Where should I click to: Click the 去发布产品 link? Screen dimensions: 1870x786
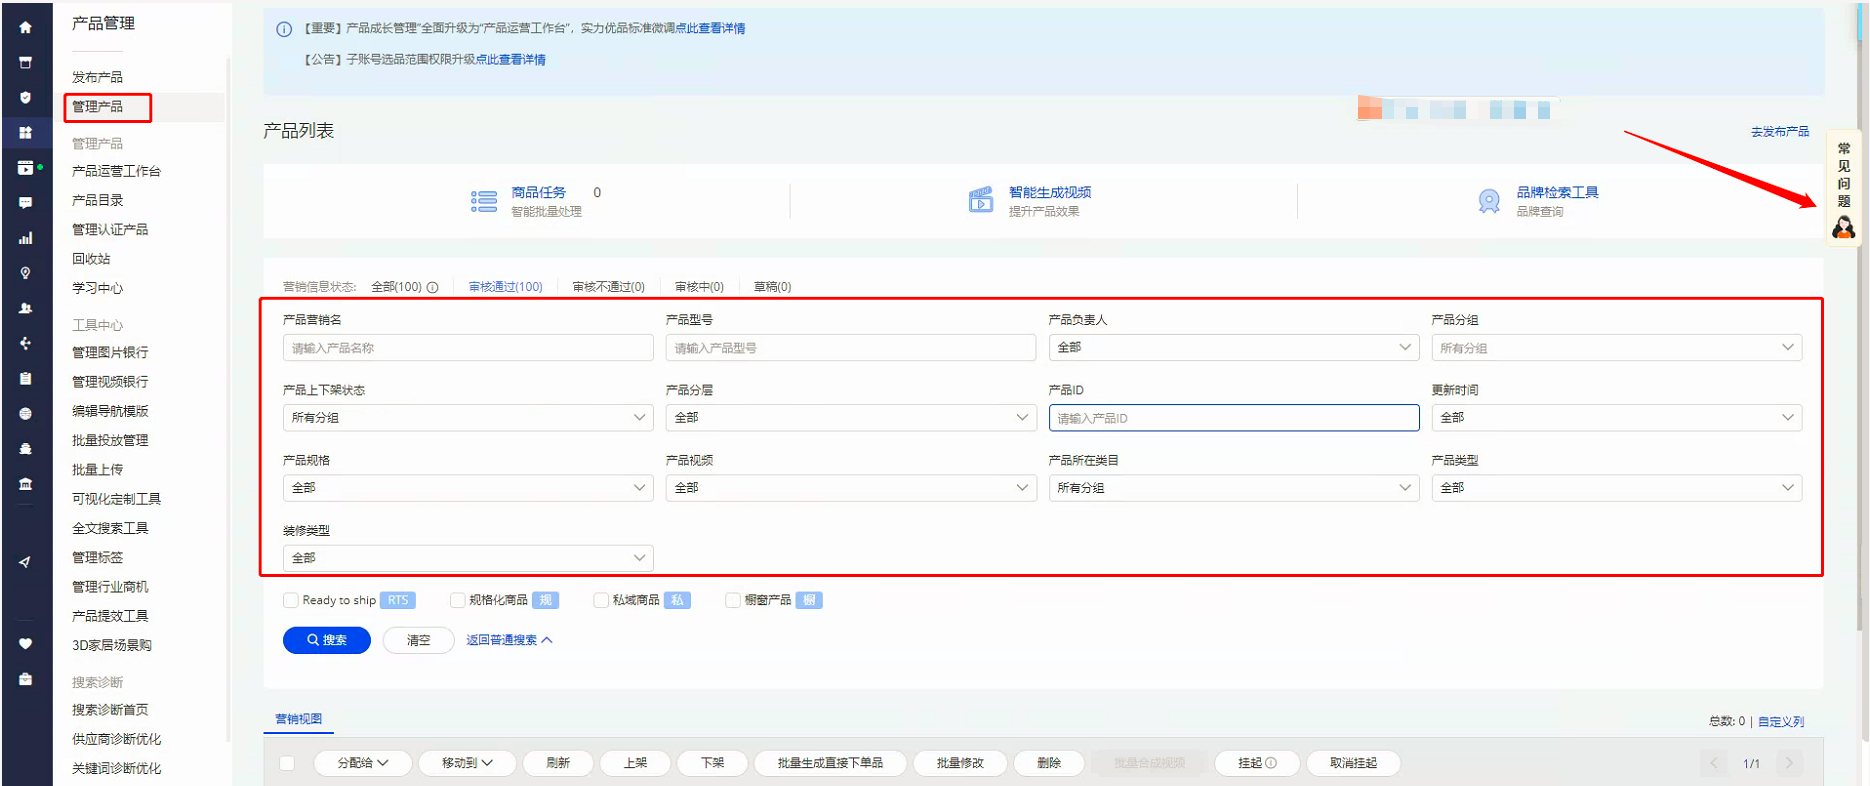(x=1779, y=132)
